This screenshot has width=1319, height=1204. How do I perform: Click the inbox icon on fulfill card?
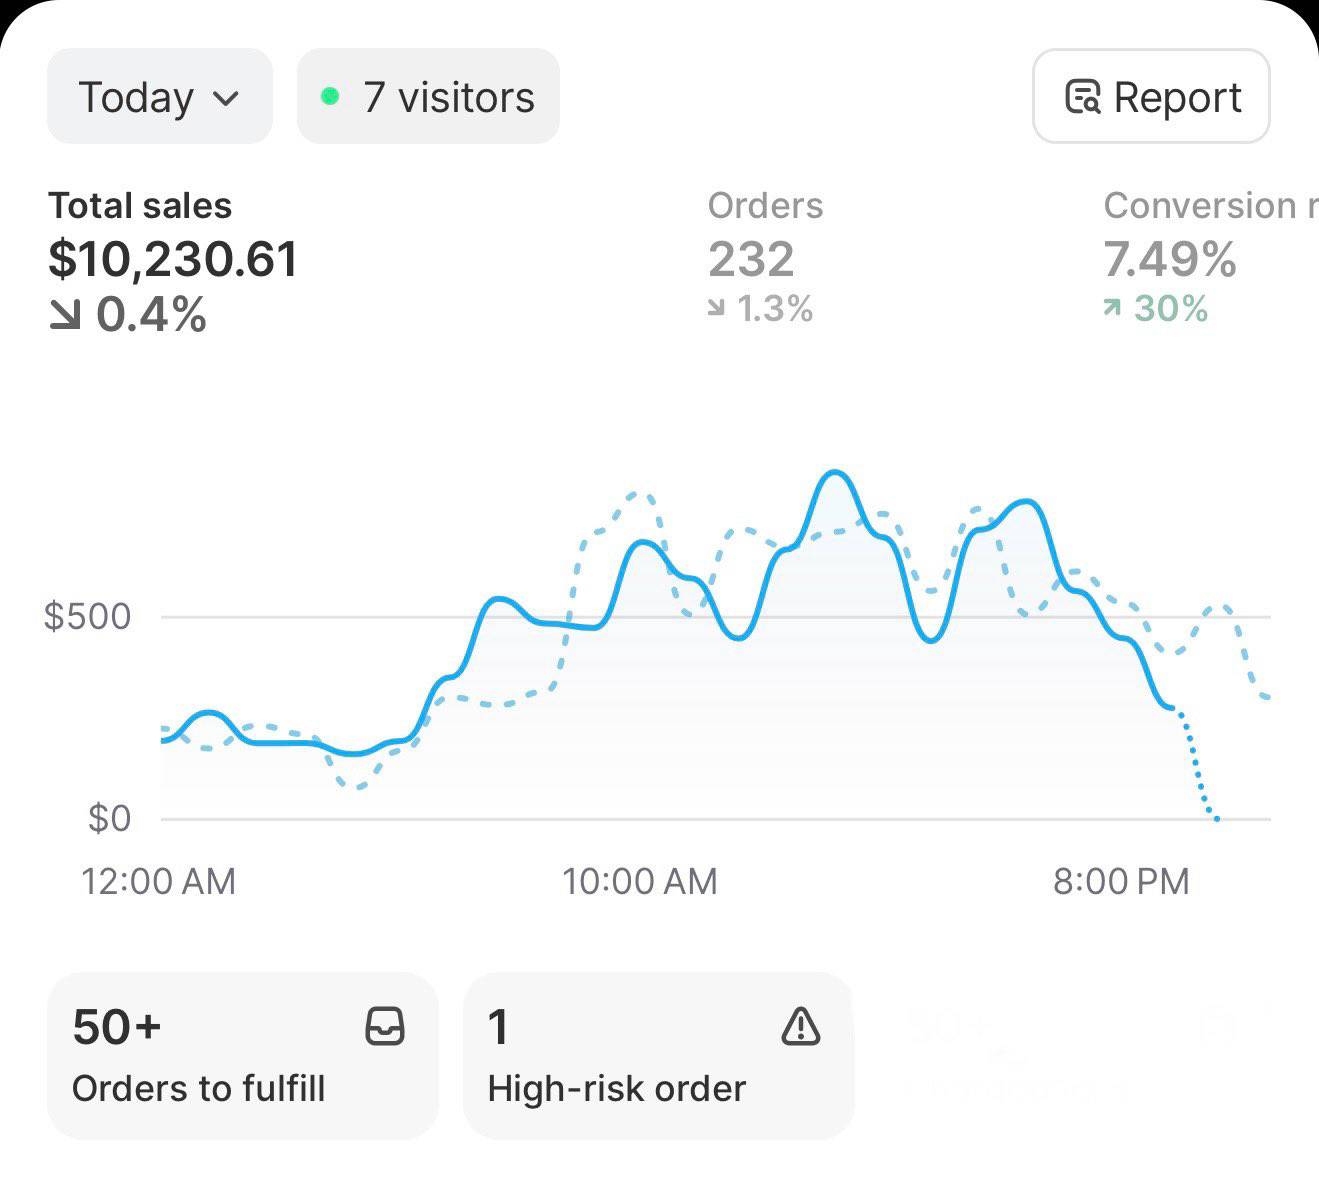tap(385, 1026)
